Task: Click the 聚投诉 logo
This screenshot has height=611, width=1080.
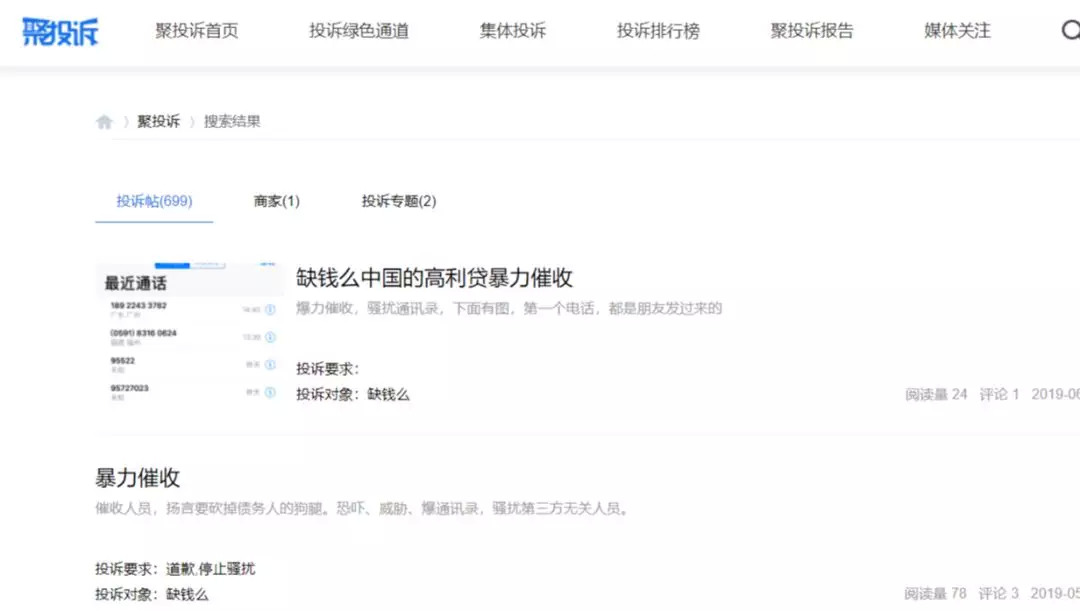Action: tap(60, 31)
